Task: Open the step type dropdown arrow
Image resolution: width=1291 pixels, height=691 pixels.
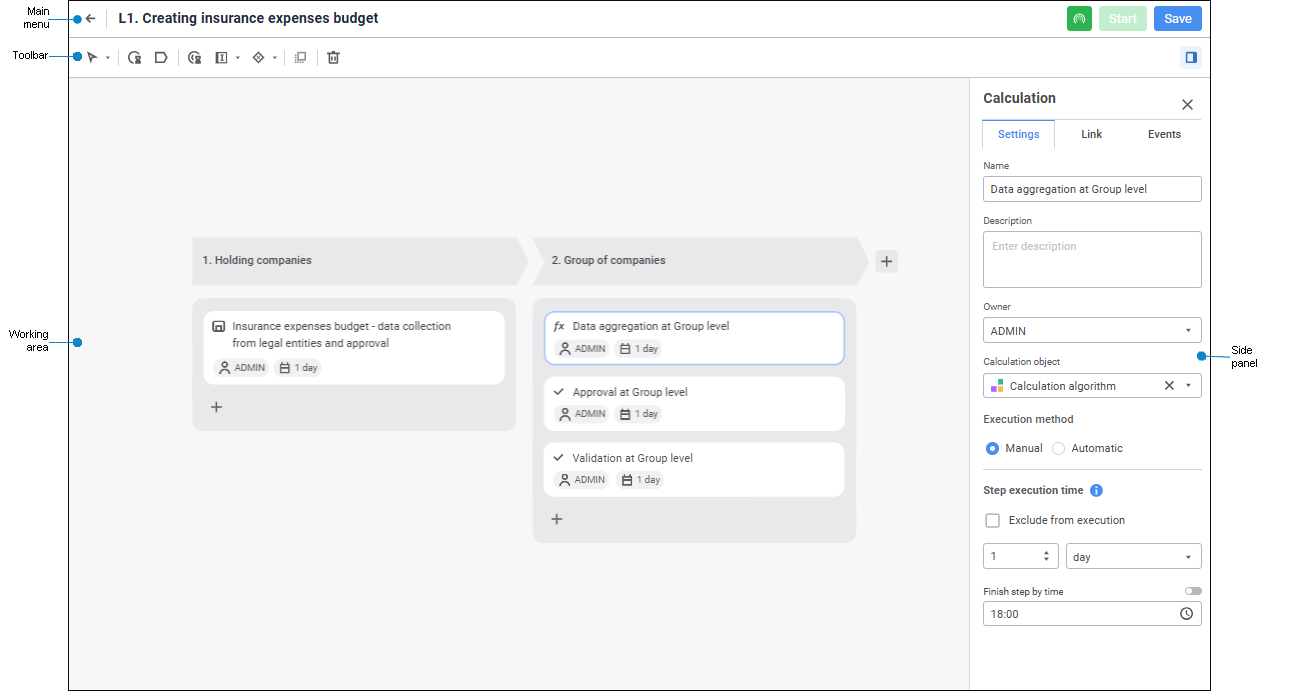Action: click(238, 58)
